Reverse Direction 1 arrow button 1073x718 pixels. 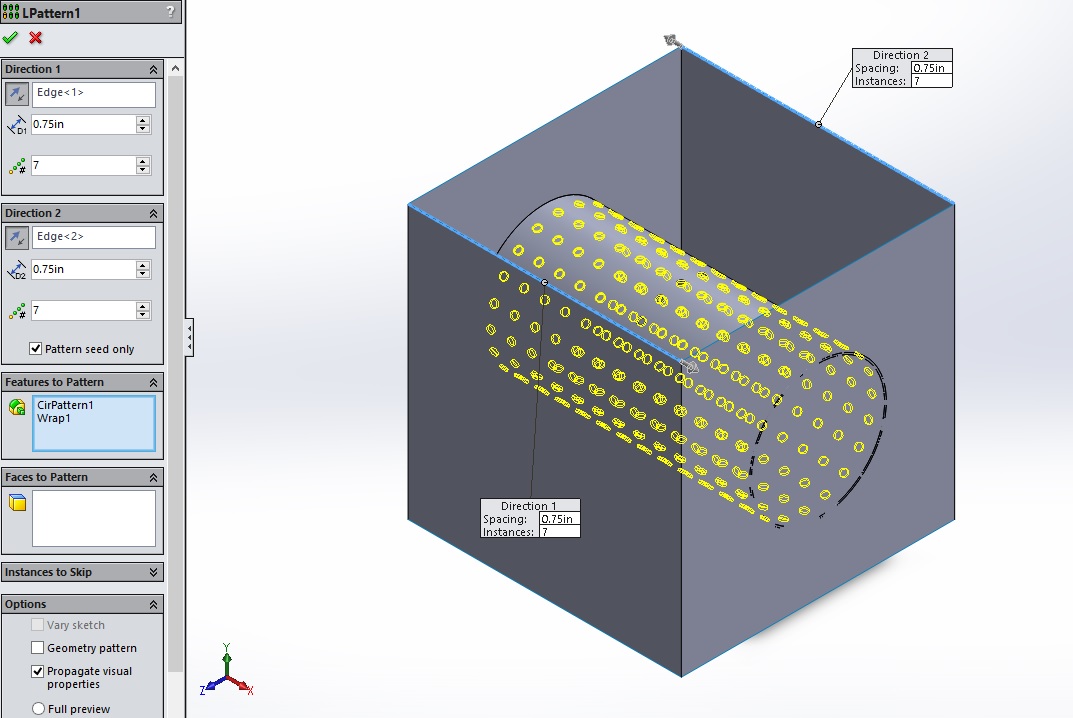(x=17, y=95)
